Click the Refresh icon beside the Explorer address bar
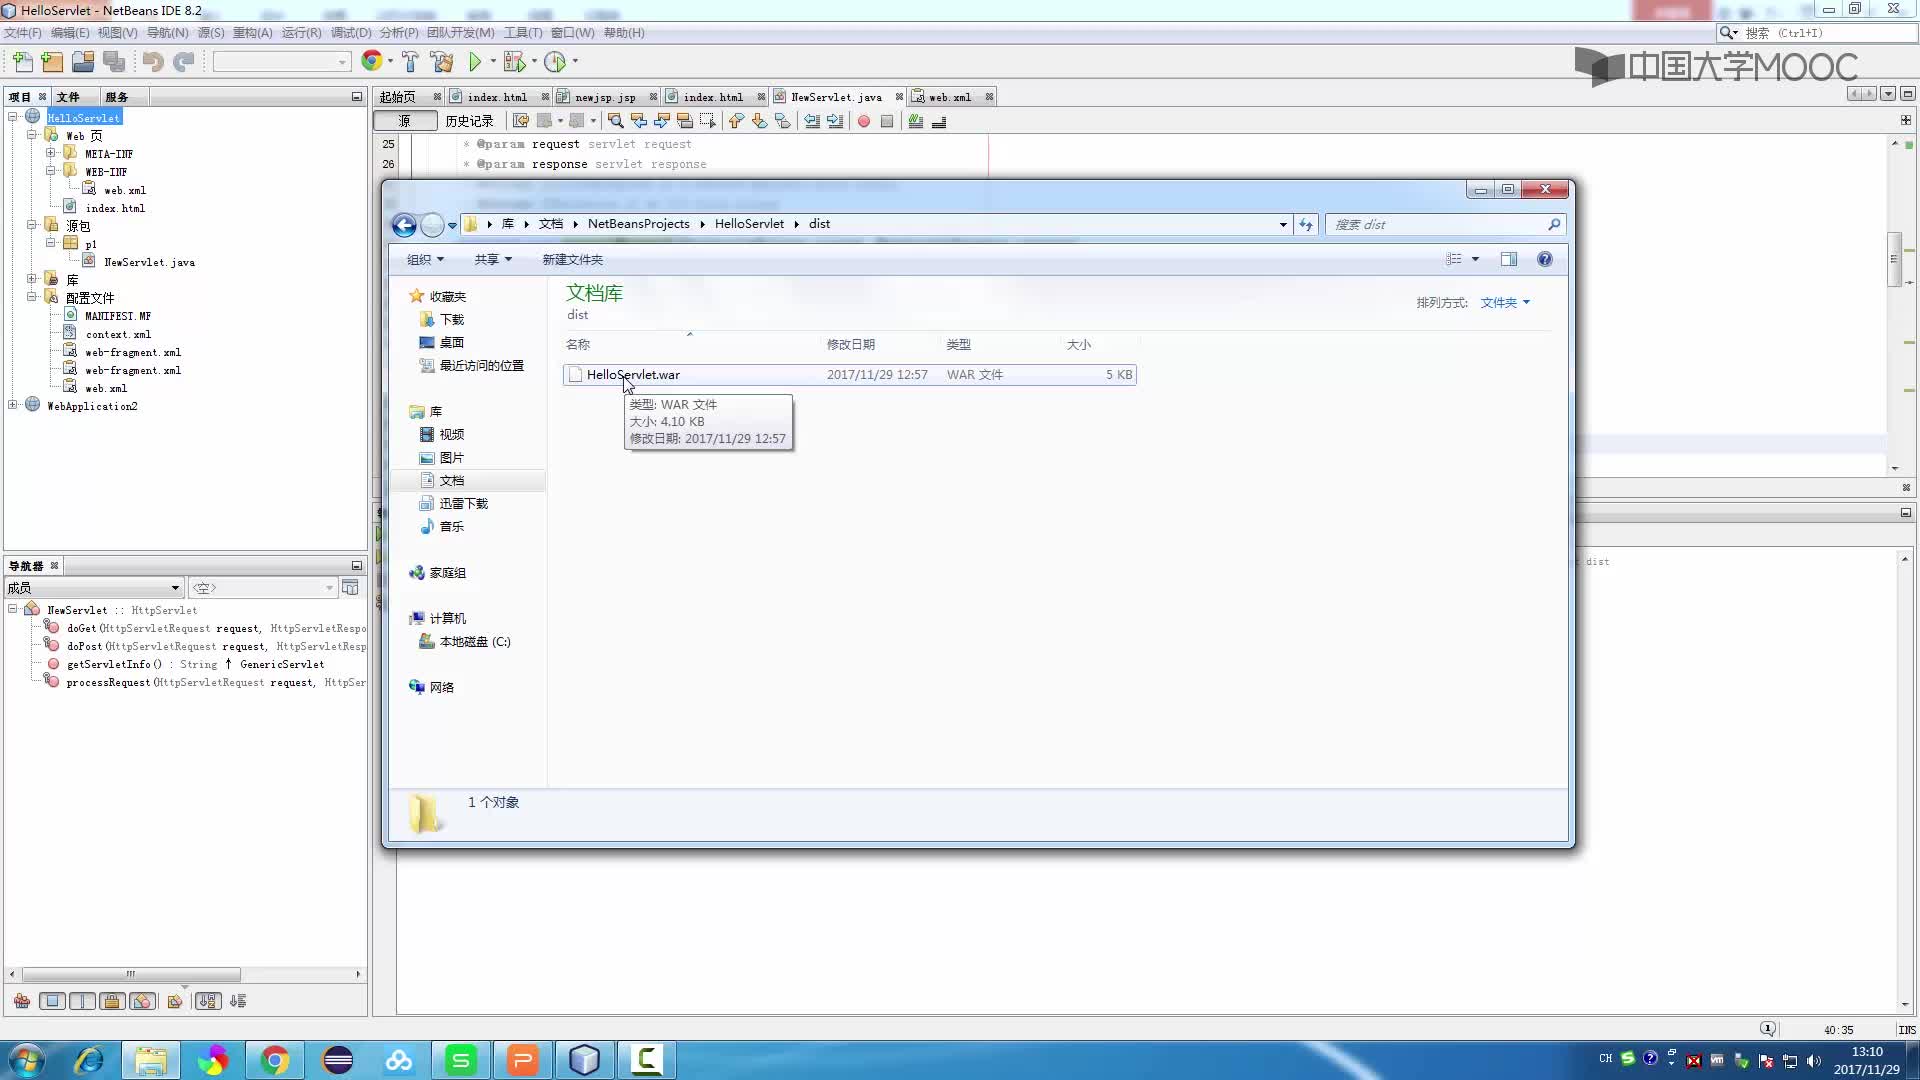 pos(1306,225)
